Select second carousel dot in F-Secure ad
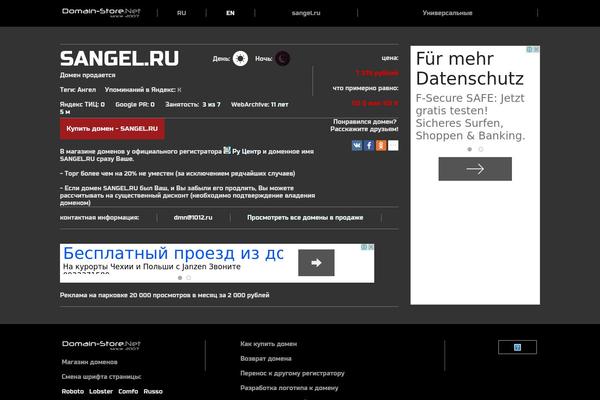The image size is (600, 400). tap(481, 149)
